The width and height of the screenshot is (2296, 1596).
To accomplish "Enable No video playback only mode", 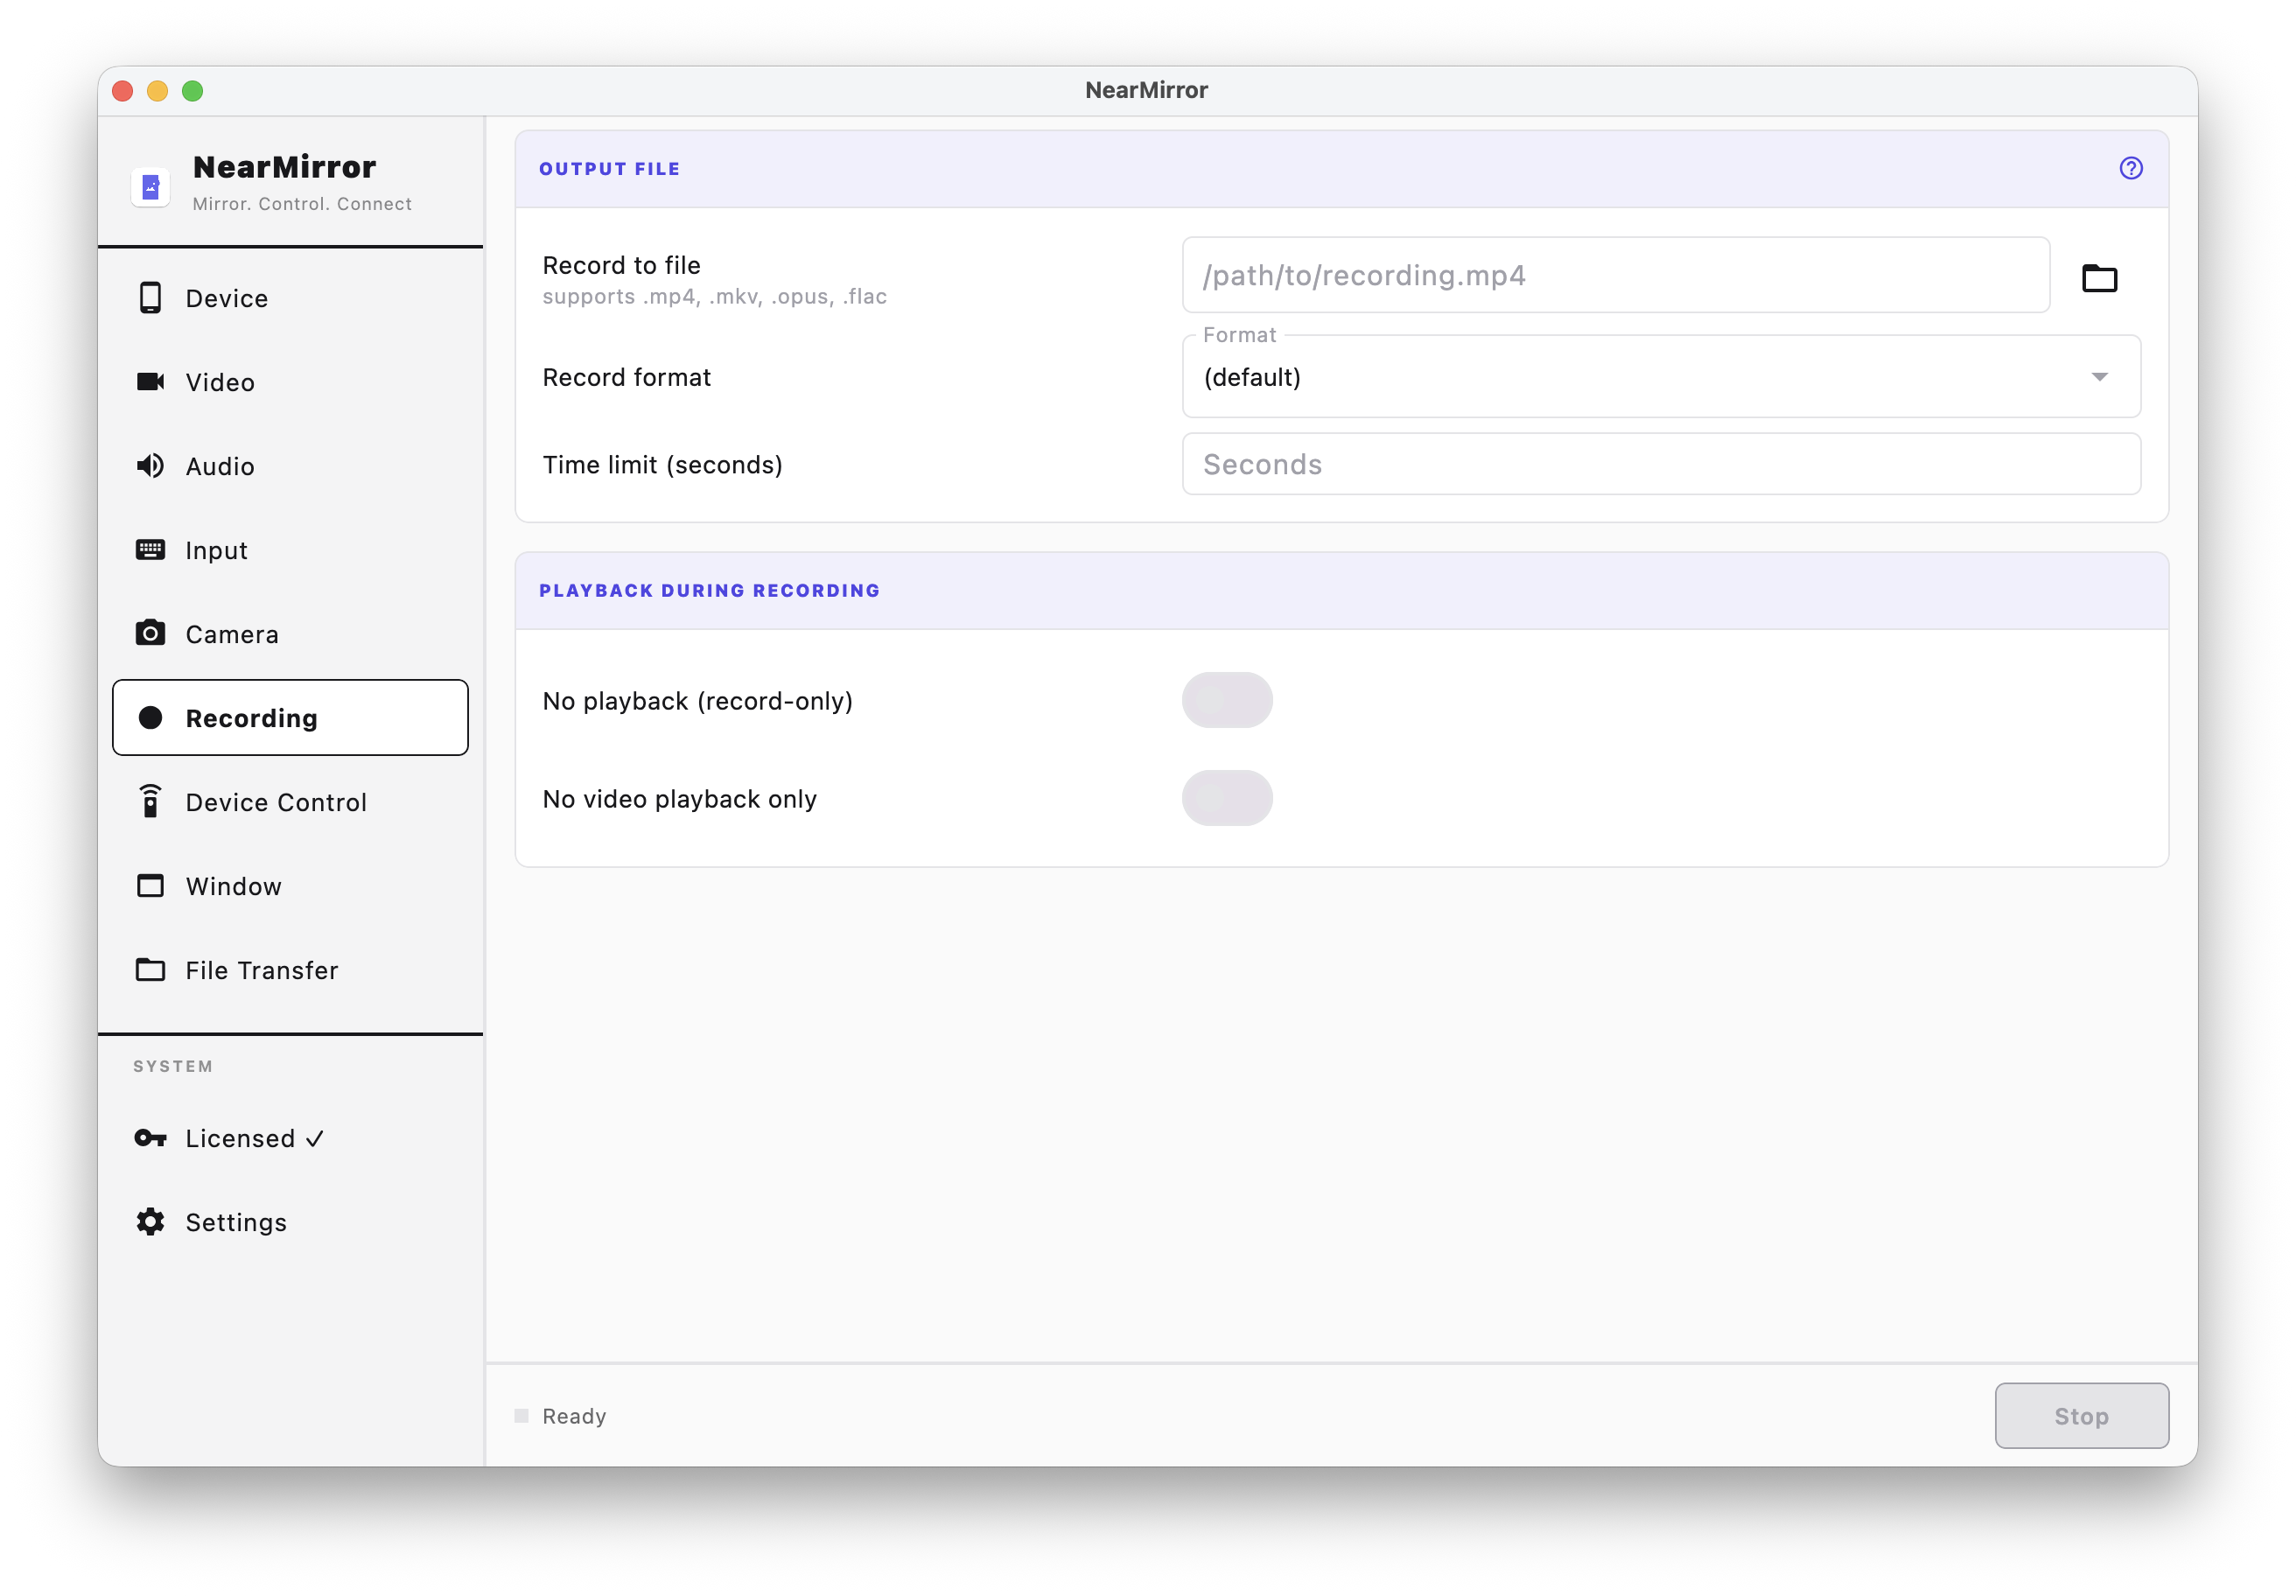I will tap(1227, 798).
